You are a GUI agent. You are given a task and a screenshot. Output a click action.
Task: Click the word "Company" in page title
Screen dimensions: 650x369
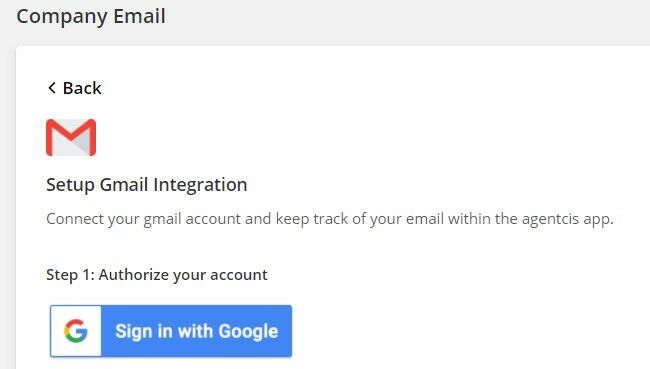pos(63,17)
